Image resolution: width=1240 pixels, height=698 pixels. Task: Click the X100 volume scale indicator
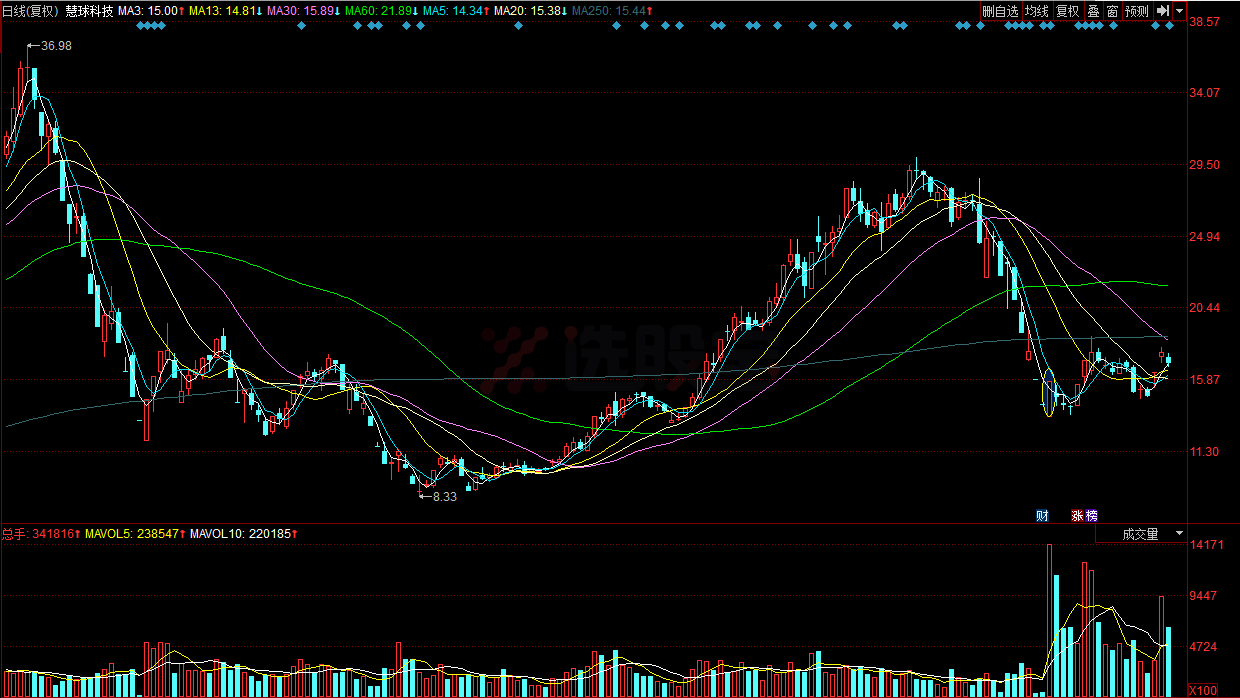[1206, 690]
